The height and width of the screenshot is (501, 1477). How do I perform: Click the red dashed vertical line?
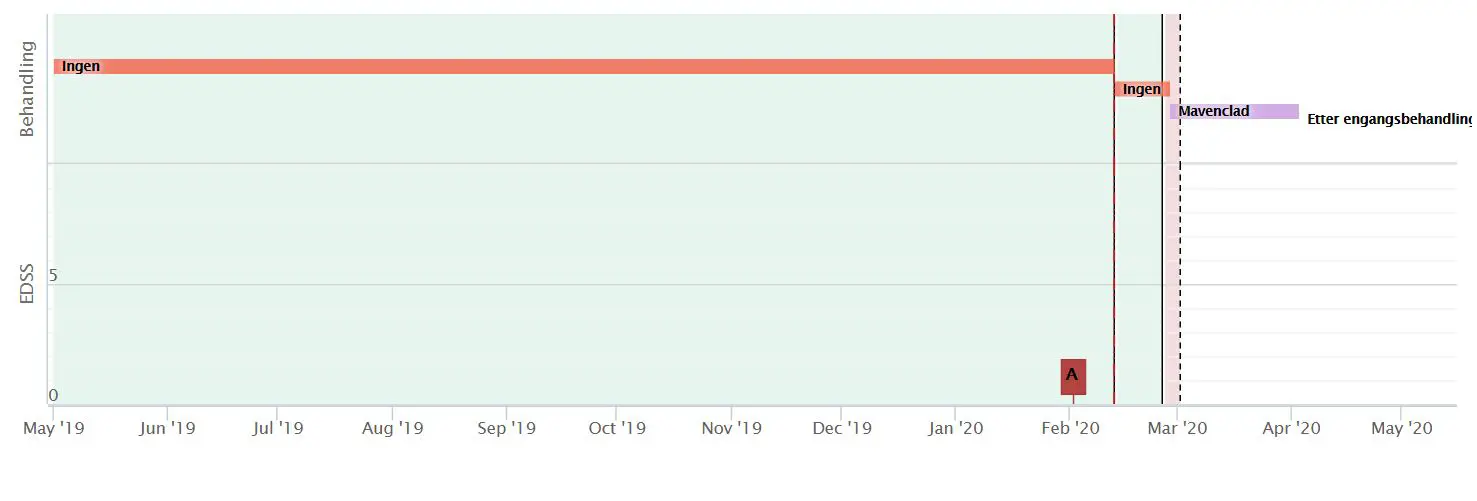pos(1114,250)
